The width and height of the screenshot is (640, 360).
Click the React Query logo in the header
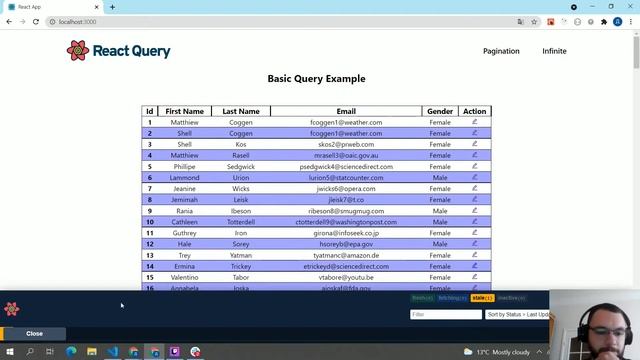[x=118, y=51]
